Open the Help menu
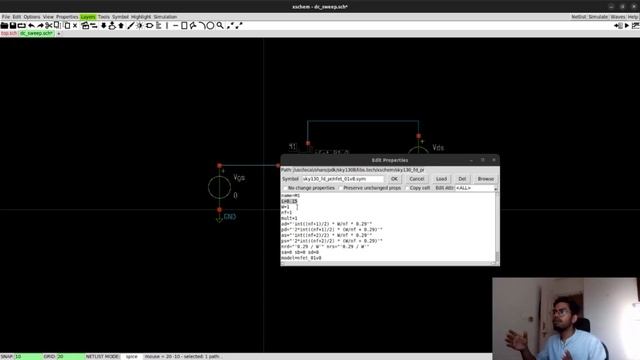 (633, 17)
